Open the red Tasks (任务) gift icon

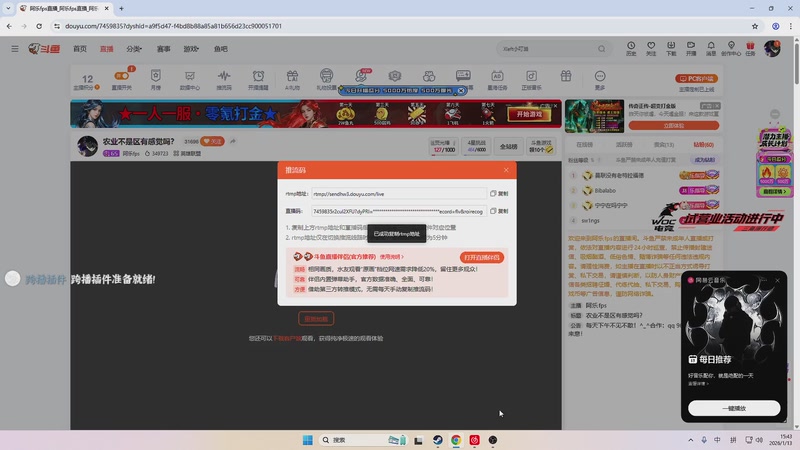click(x=750, y=48)
